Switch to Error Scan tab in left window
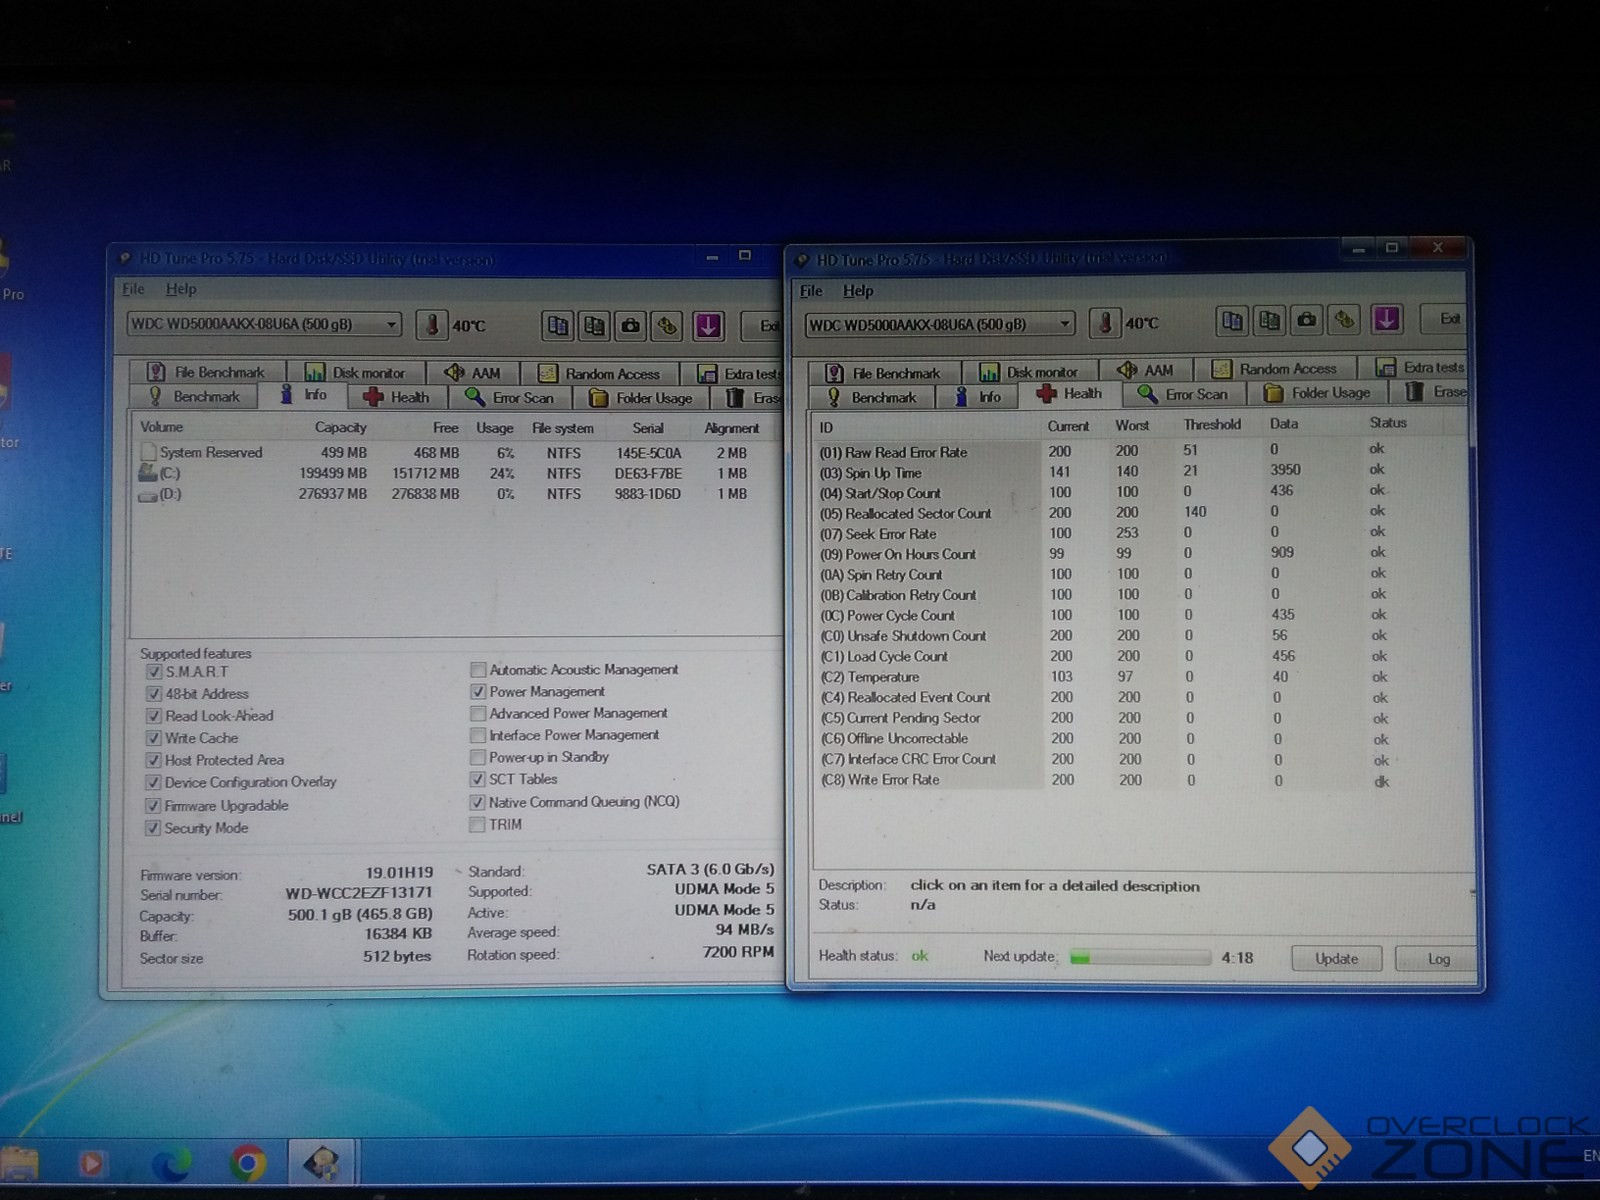Viewport: 1600px width, 1200px height. pos(510,398)
